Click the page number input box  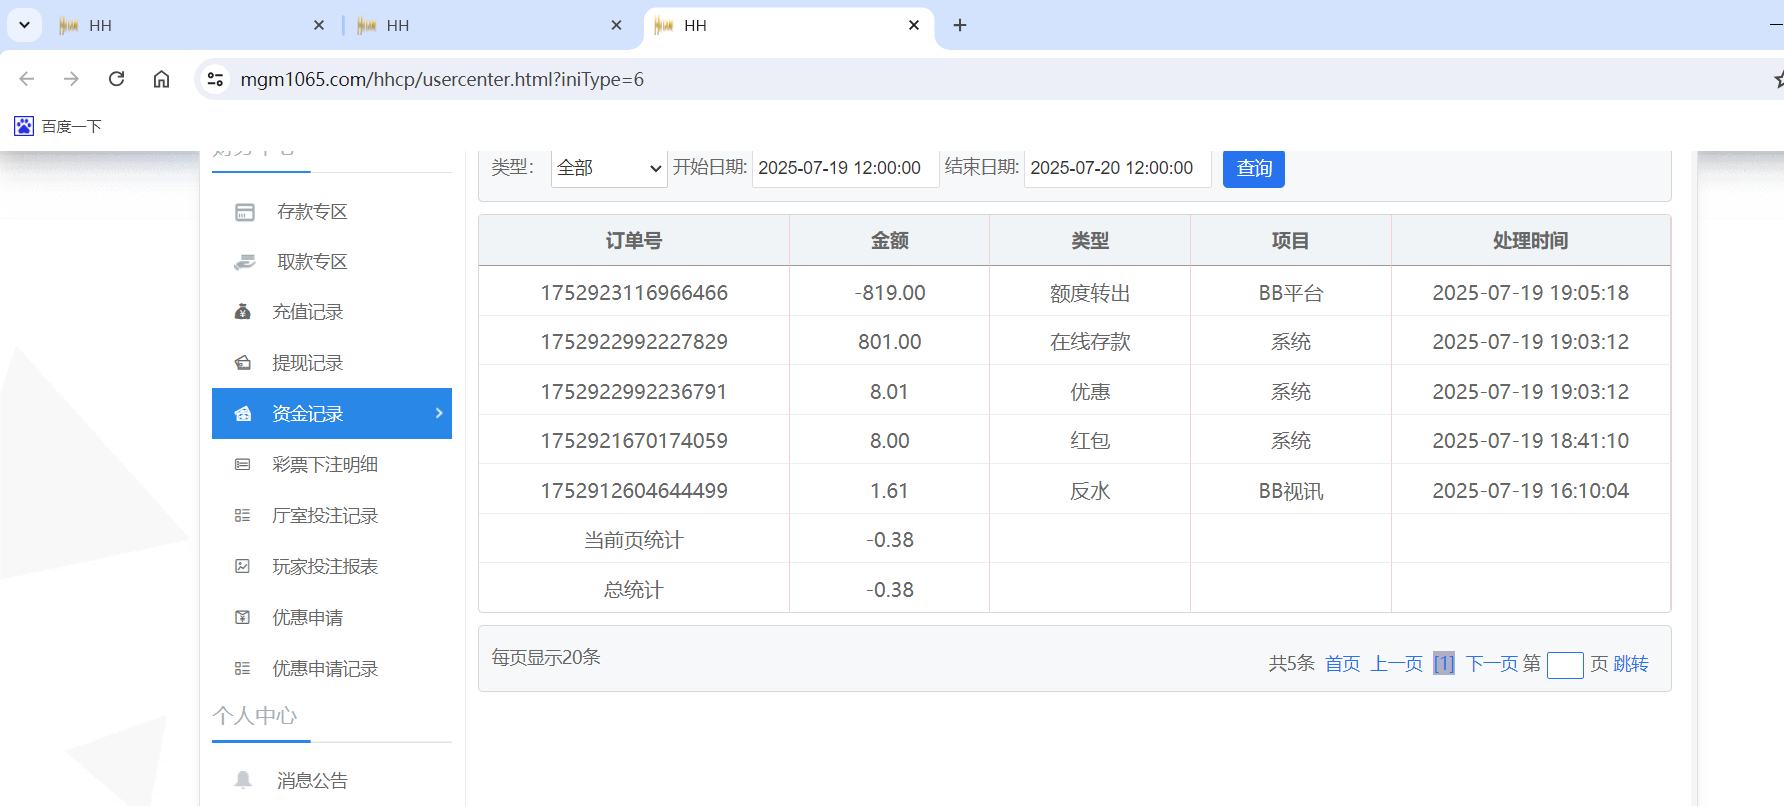coord(1564,665)
